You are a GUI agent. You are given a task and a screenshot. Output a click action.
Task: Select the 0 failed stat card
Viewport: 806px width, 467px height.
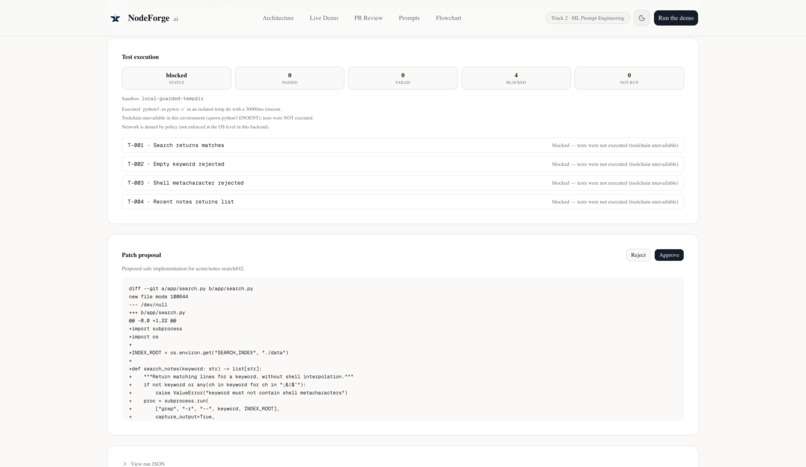(x=402, y=78)
